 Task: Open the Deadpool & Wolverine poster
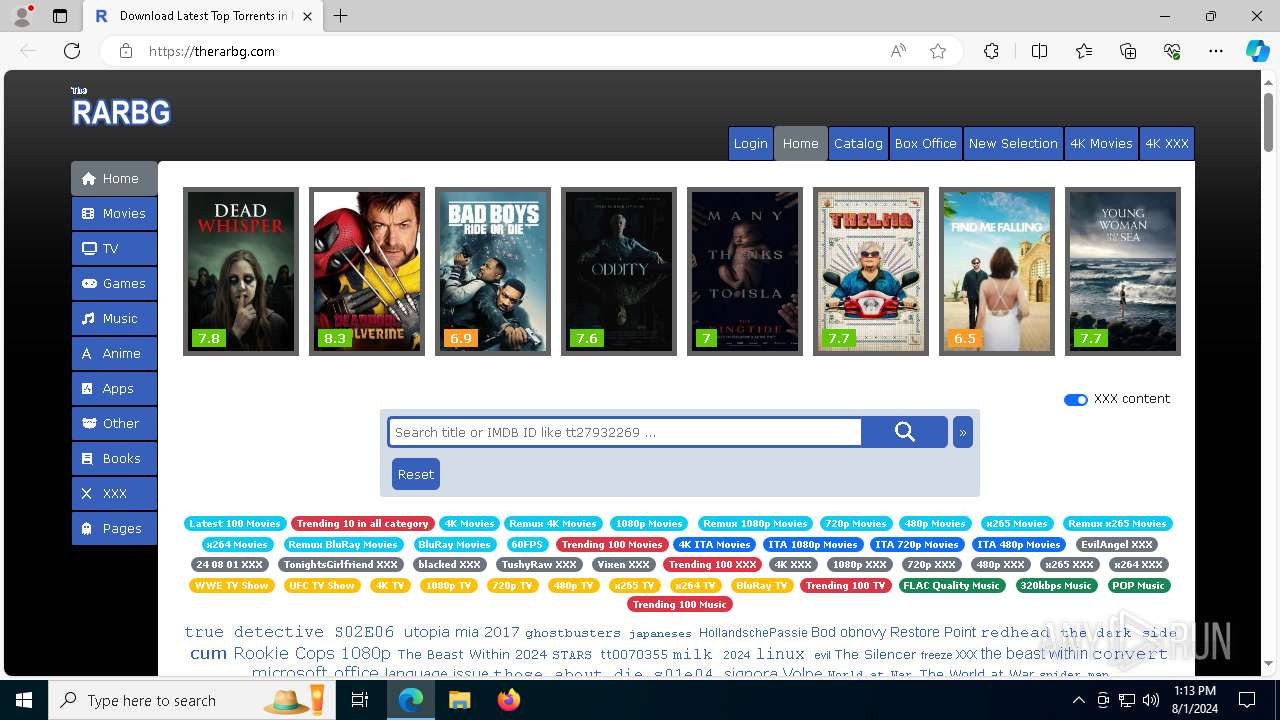point(367,271)
